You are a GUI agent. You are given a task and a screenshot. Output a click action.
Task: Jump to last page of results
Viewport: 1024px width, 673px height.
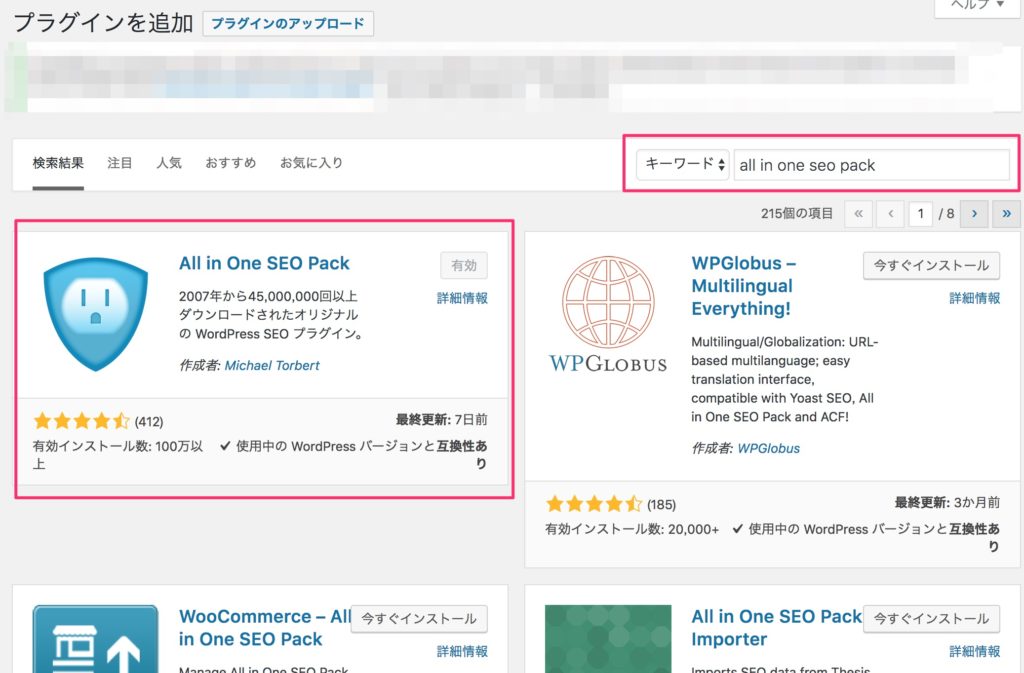click(x=1006, y=213)
